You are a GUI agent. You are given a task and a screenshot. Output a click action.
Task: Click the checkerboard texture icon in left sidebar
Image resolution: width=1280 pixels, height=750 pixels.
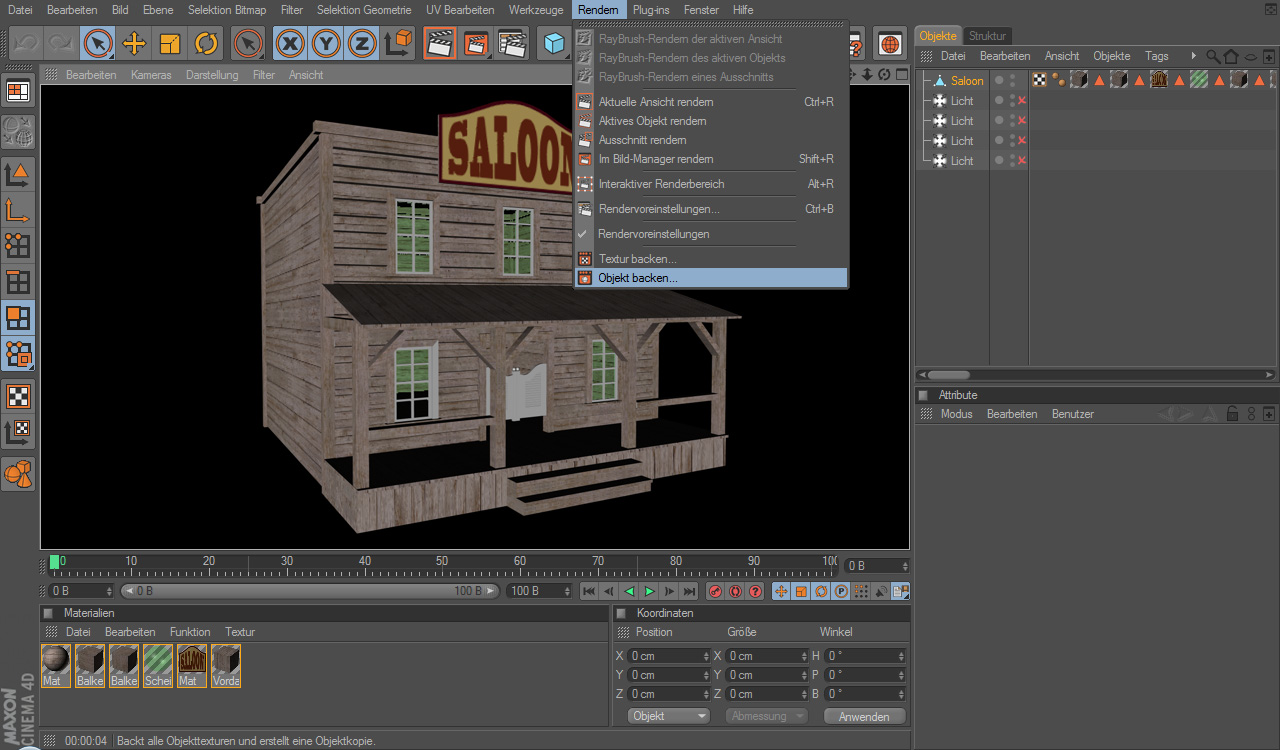(x=18, y=395)
